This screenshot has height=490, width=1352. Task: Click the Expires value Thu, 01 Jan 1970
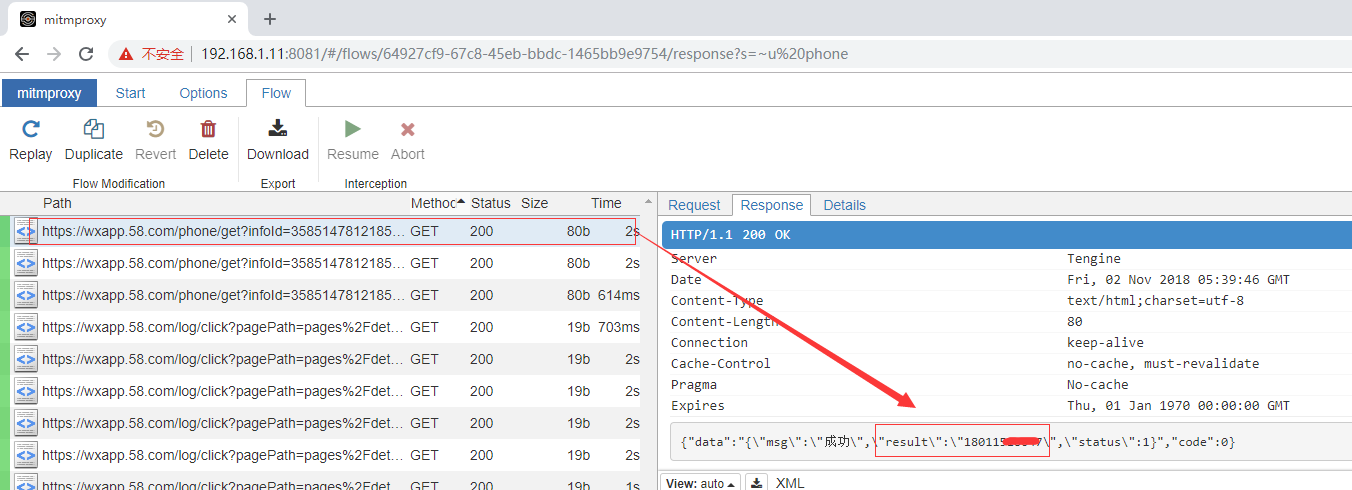(1178, 405)
